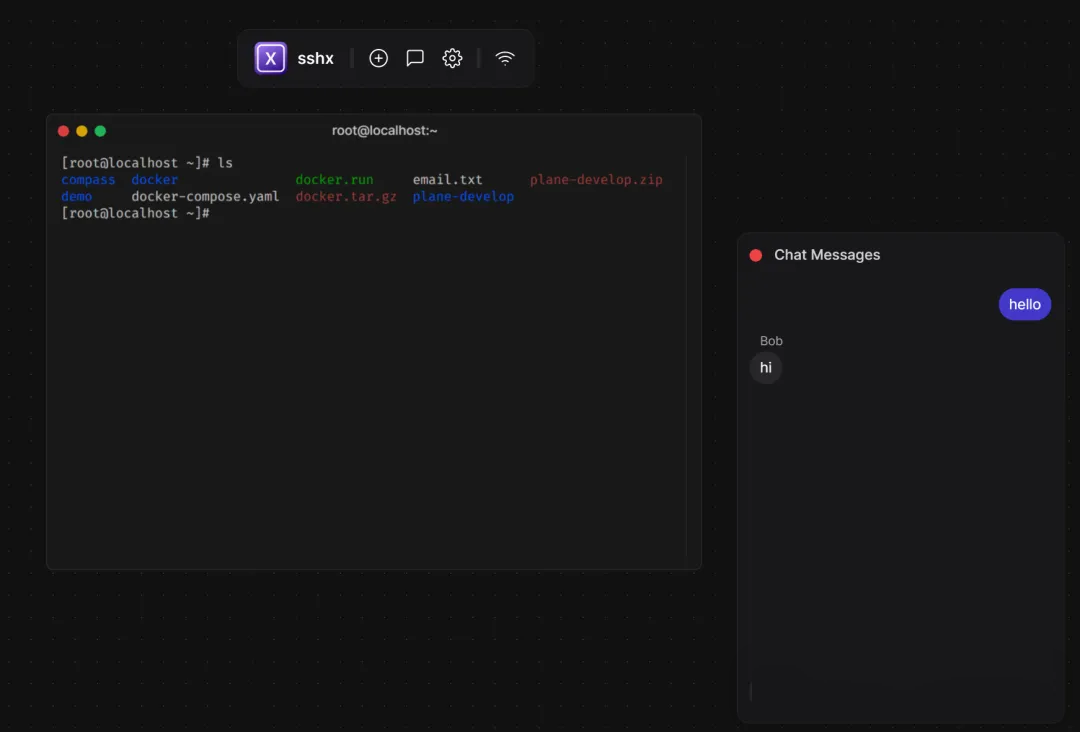Screen dimensions: 1080x732
Task: Click the "Bob" sender name label
Action: point(771,341)
